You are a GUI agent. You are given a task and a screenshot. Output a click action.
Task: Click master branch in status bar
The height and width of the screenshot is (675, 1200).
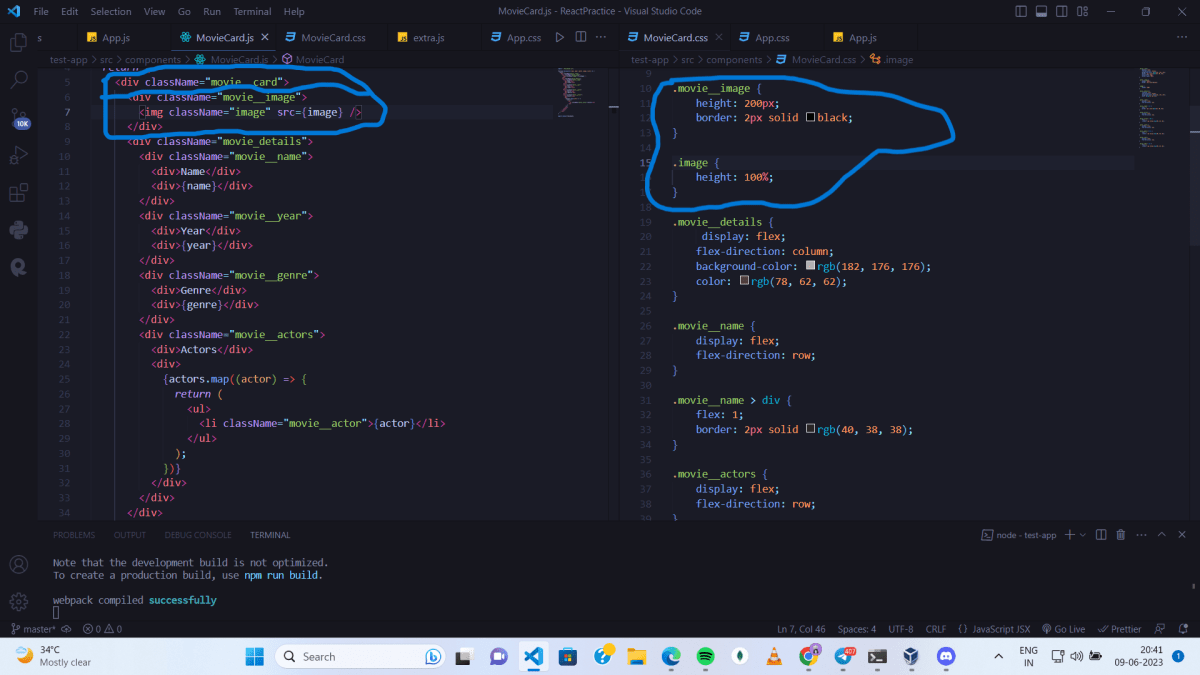pos(33,629)
